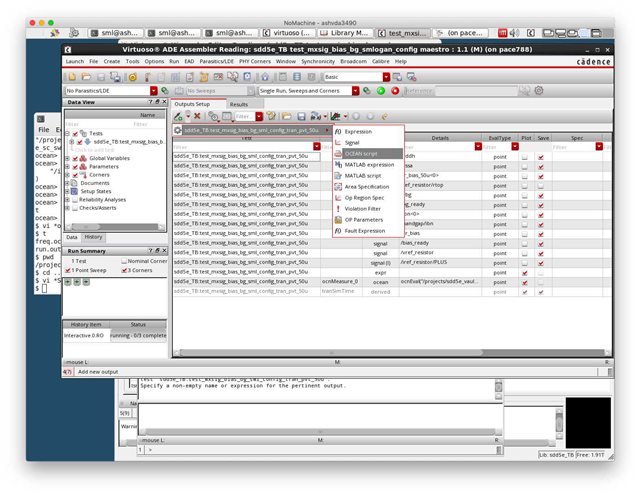
Task: Click the Filter field under Details column
Action: point(438,146)
